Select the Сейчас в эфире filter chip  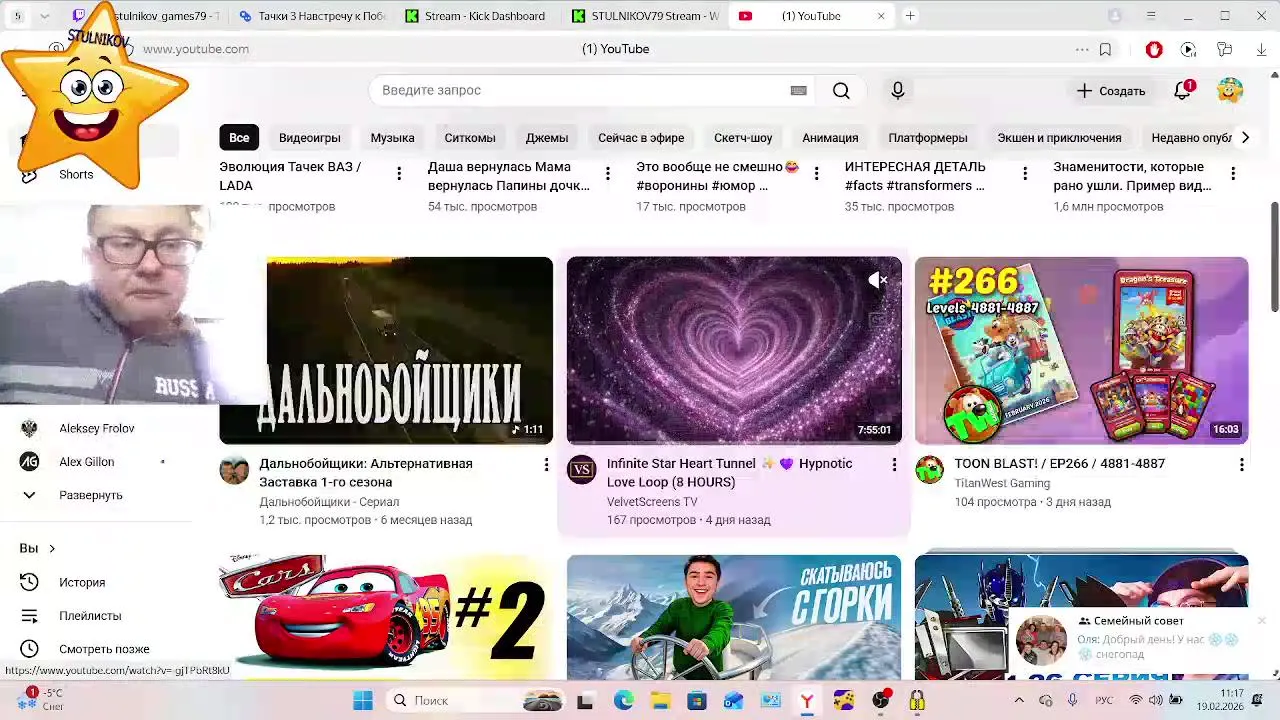pyautogui.click(x=641, y=138)
